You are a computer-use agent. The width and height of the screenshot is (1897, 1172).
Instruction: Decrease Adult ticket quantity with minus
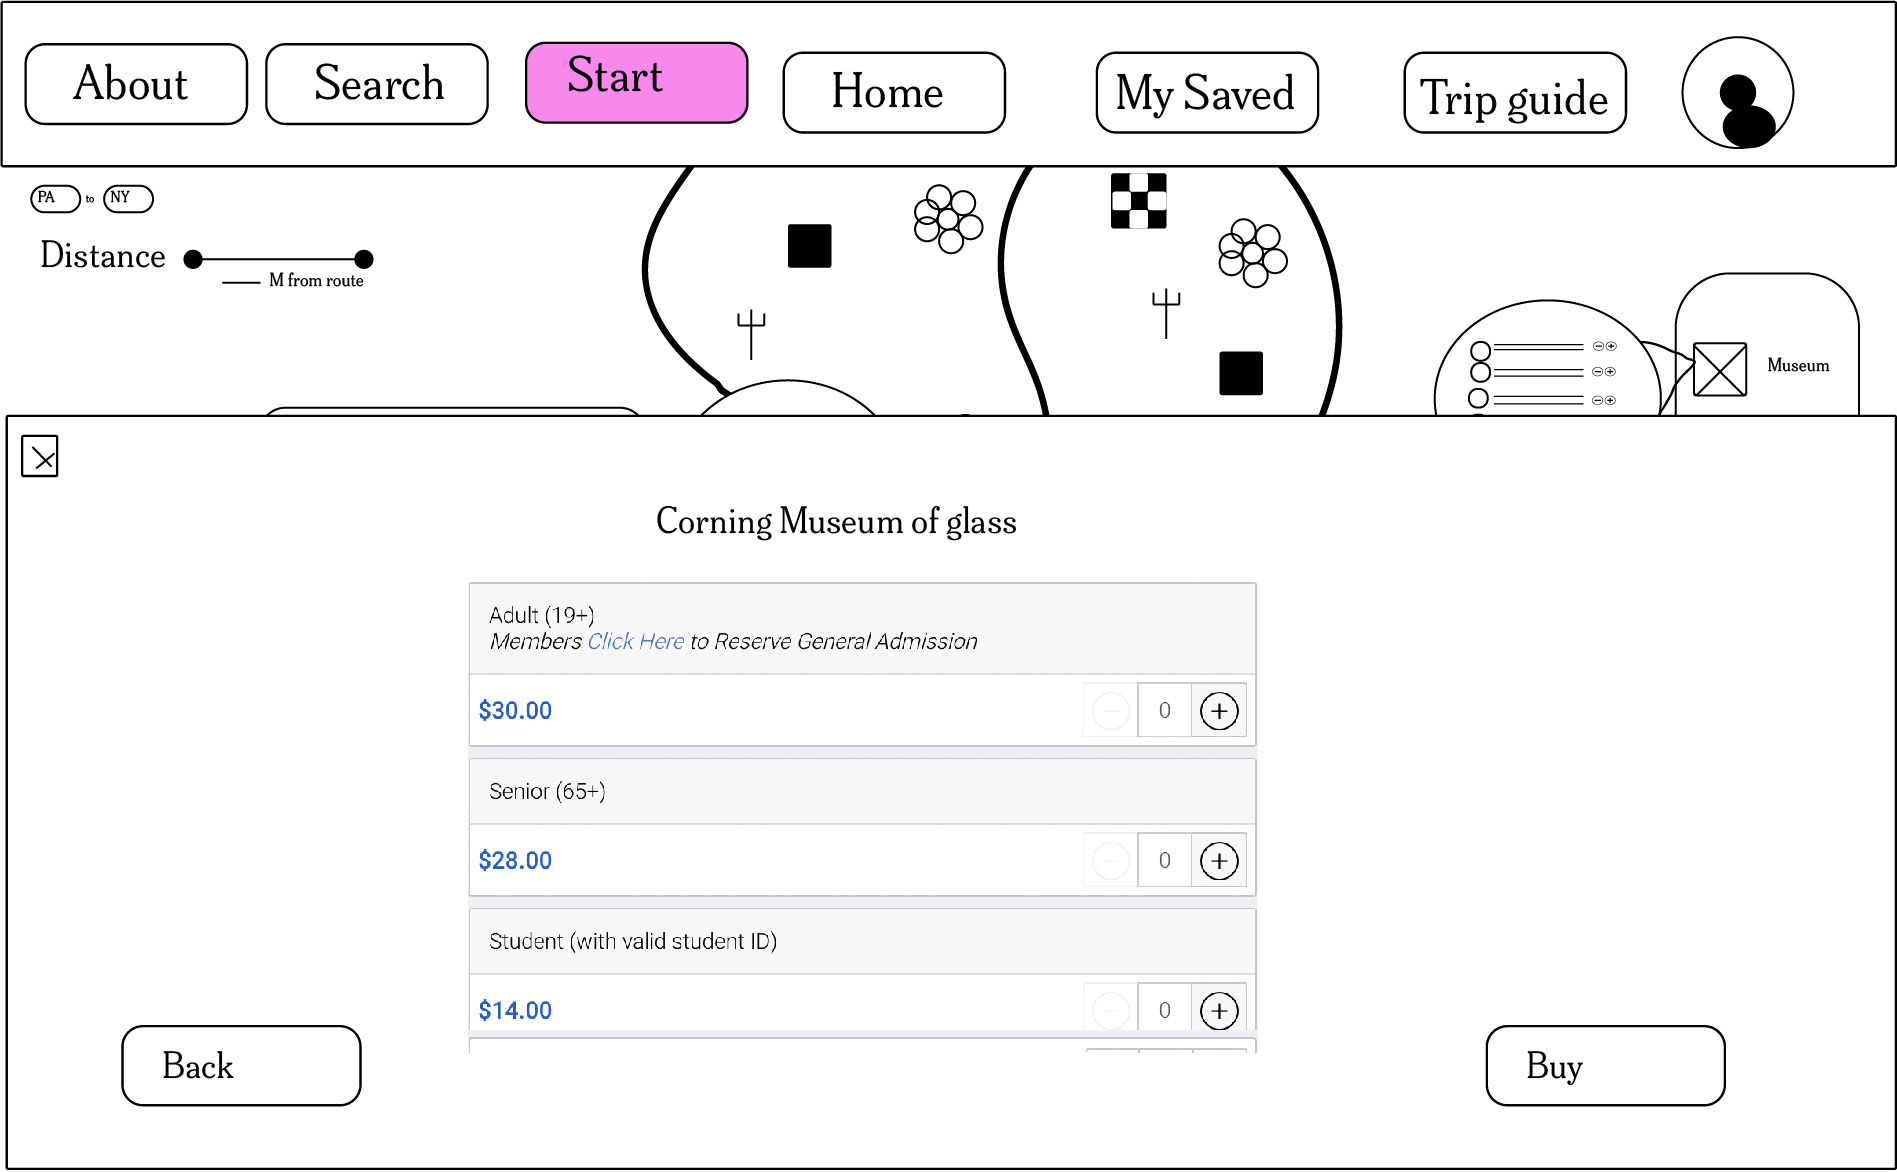1111,711
